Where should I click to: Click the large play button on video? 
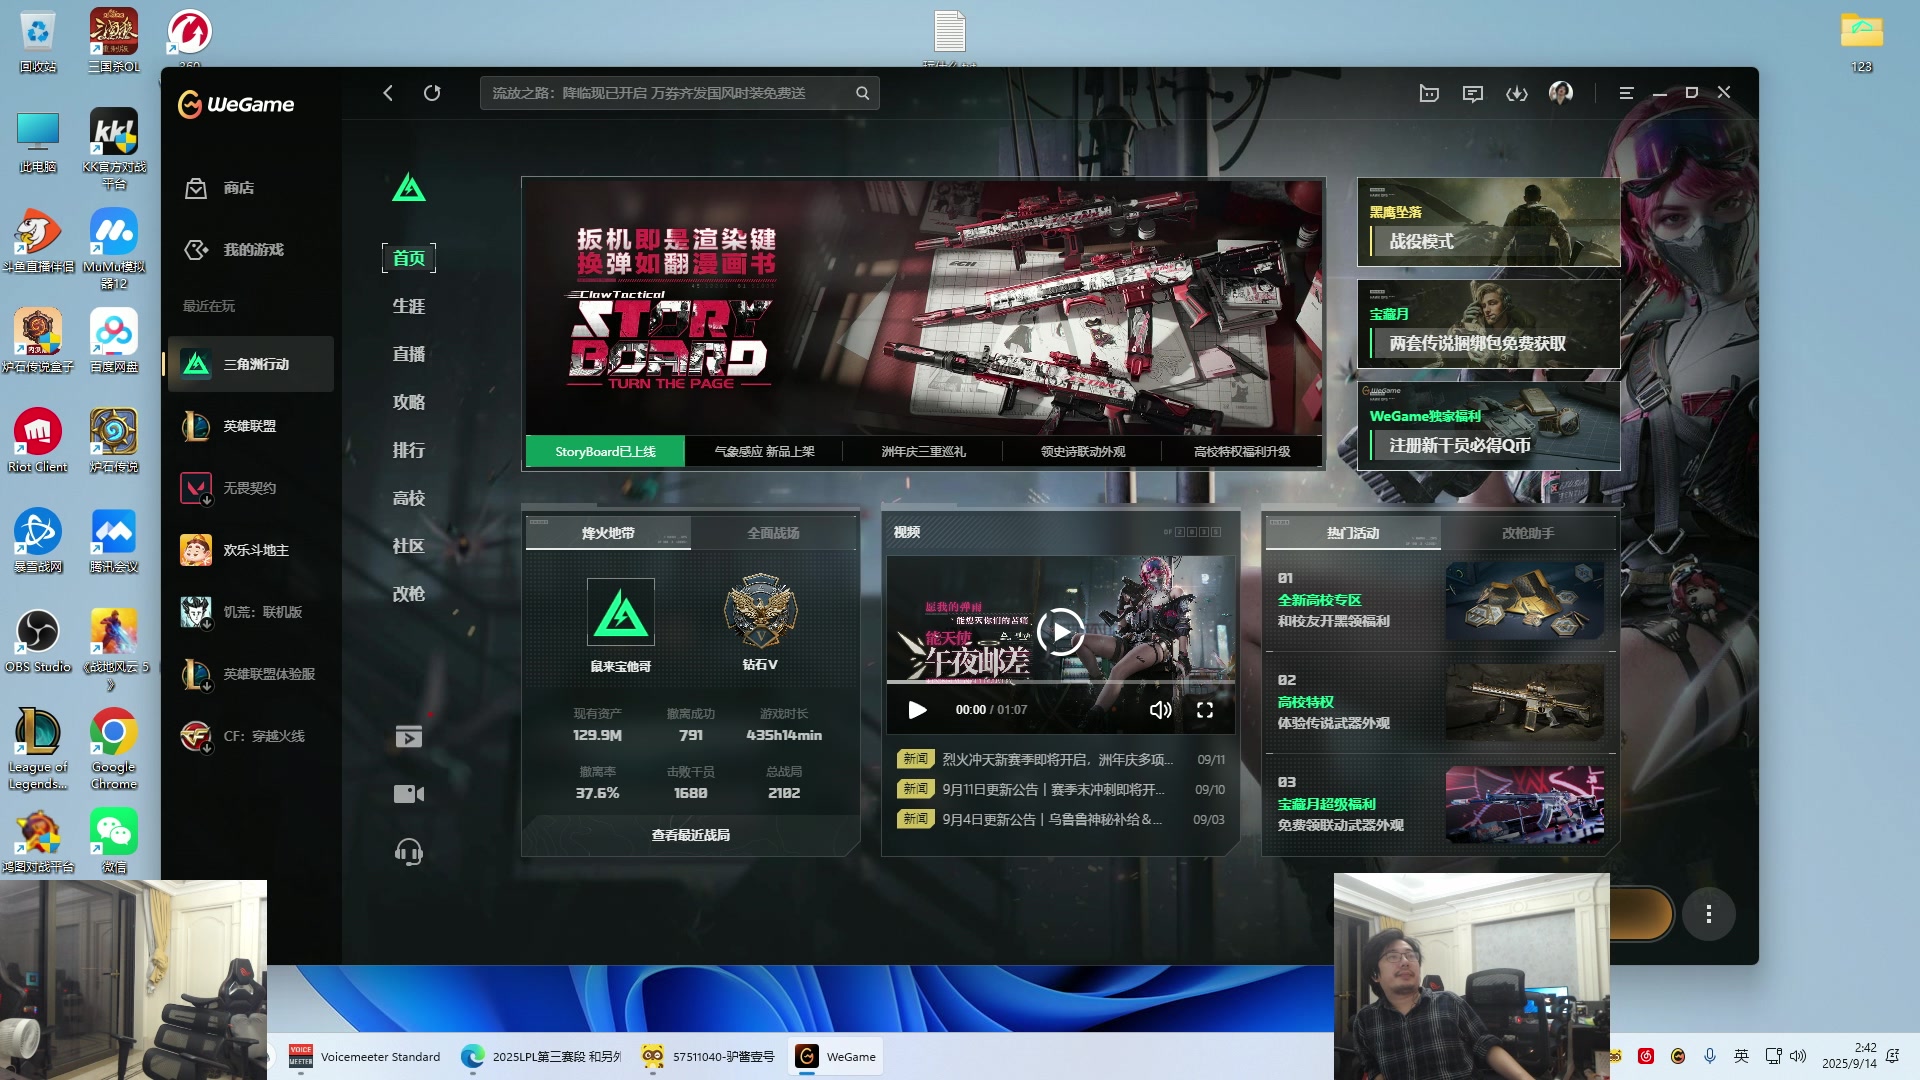[x=1061, y=632]
